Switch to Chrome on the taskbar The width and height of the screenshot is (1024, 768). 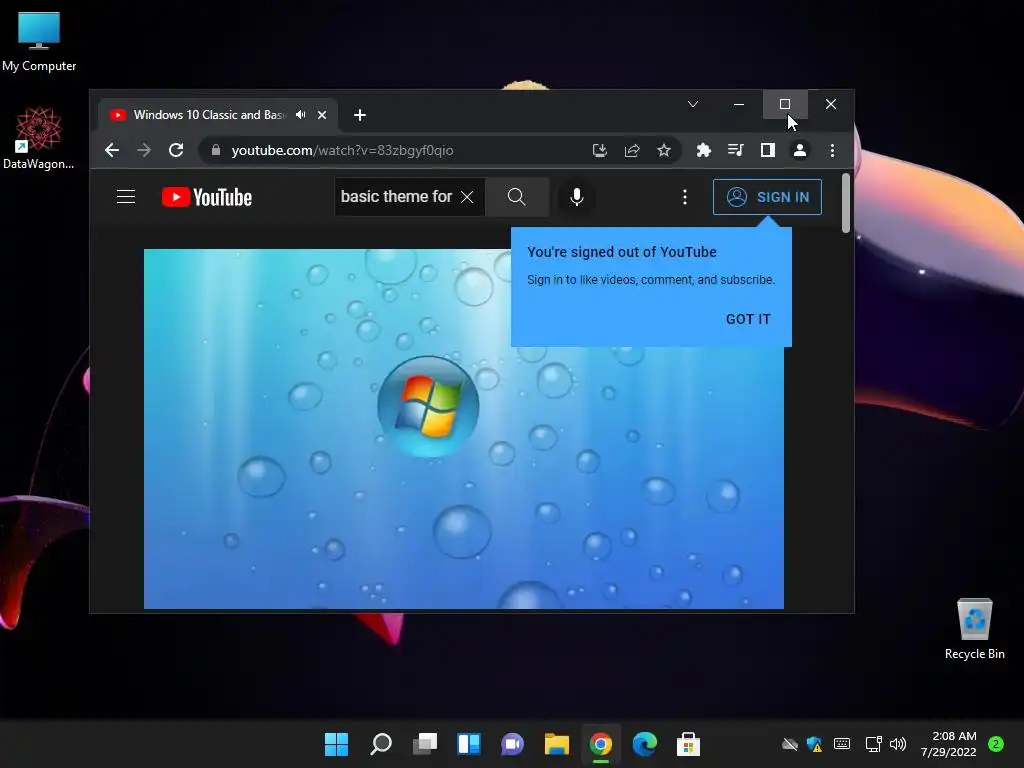[x=601, y=744]
